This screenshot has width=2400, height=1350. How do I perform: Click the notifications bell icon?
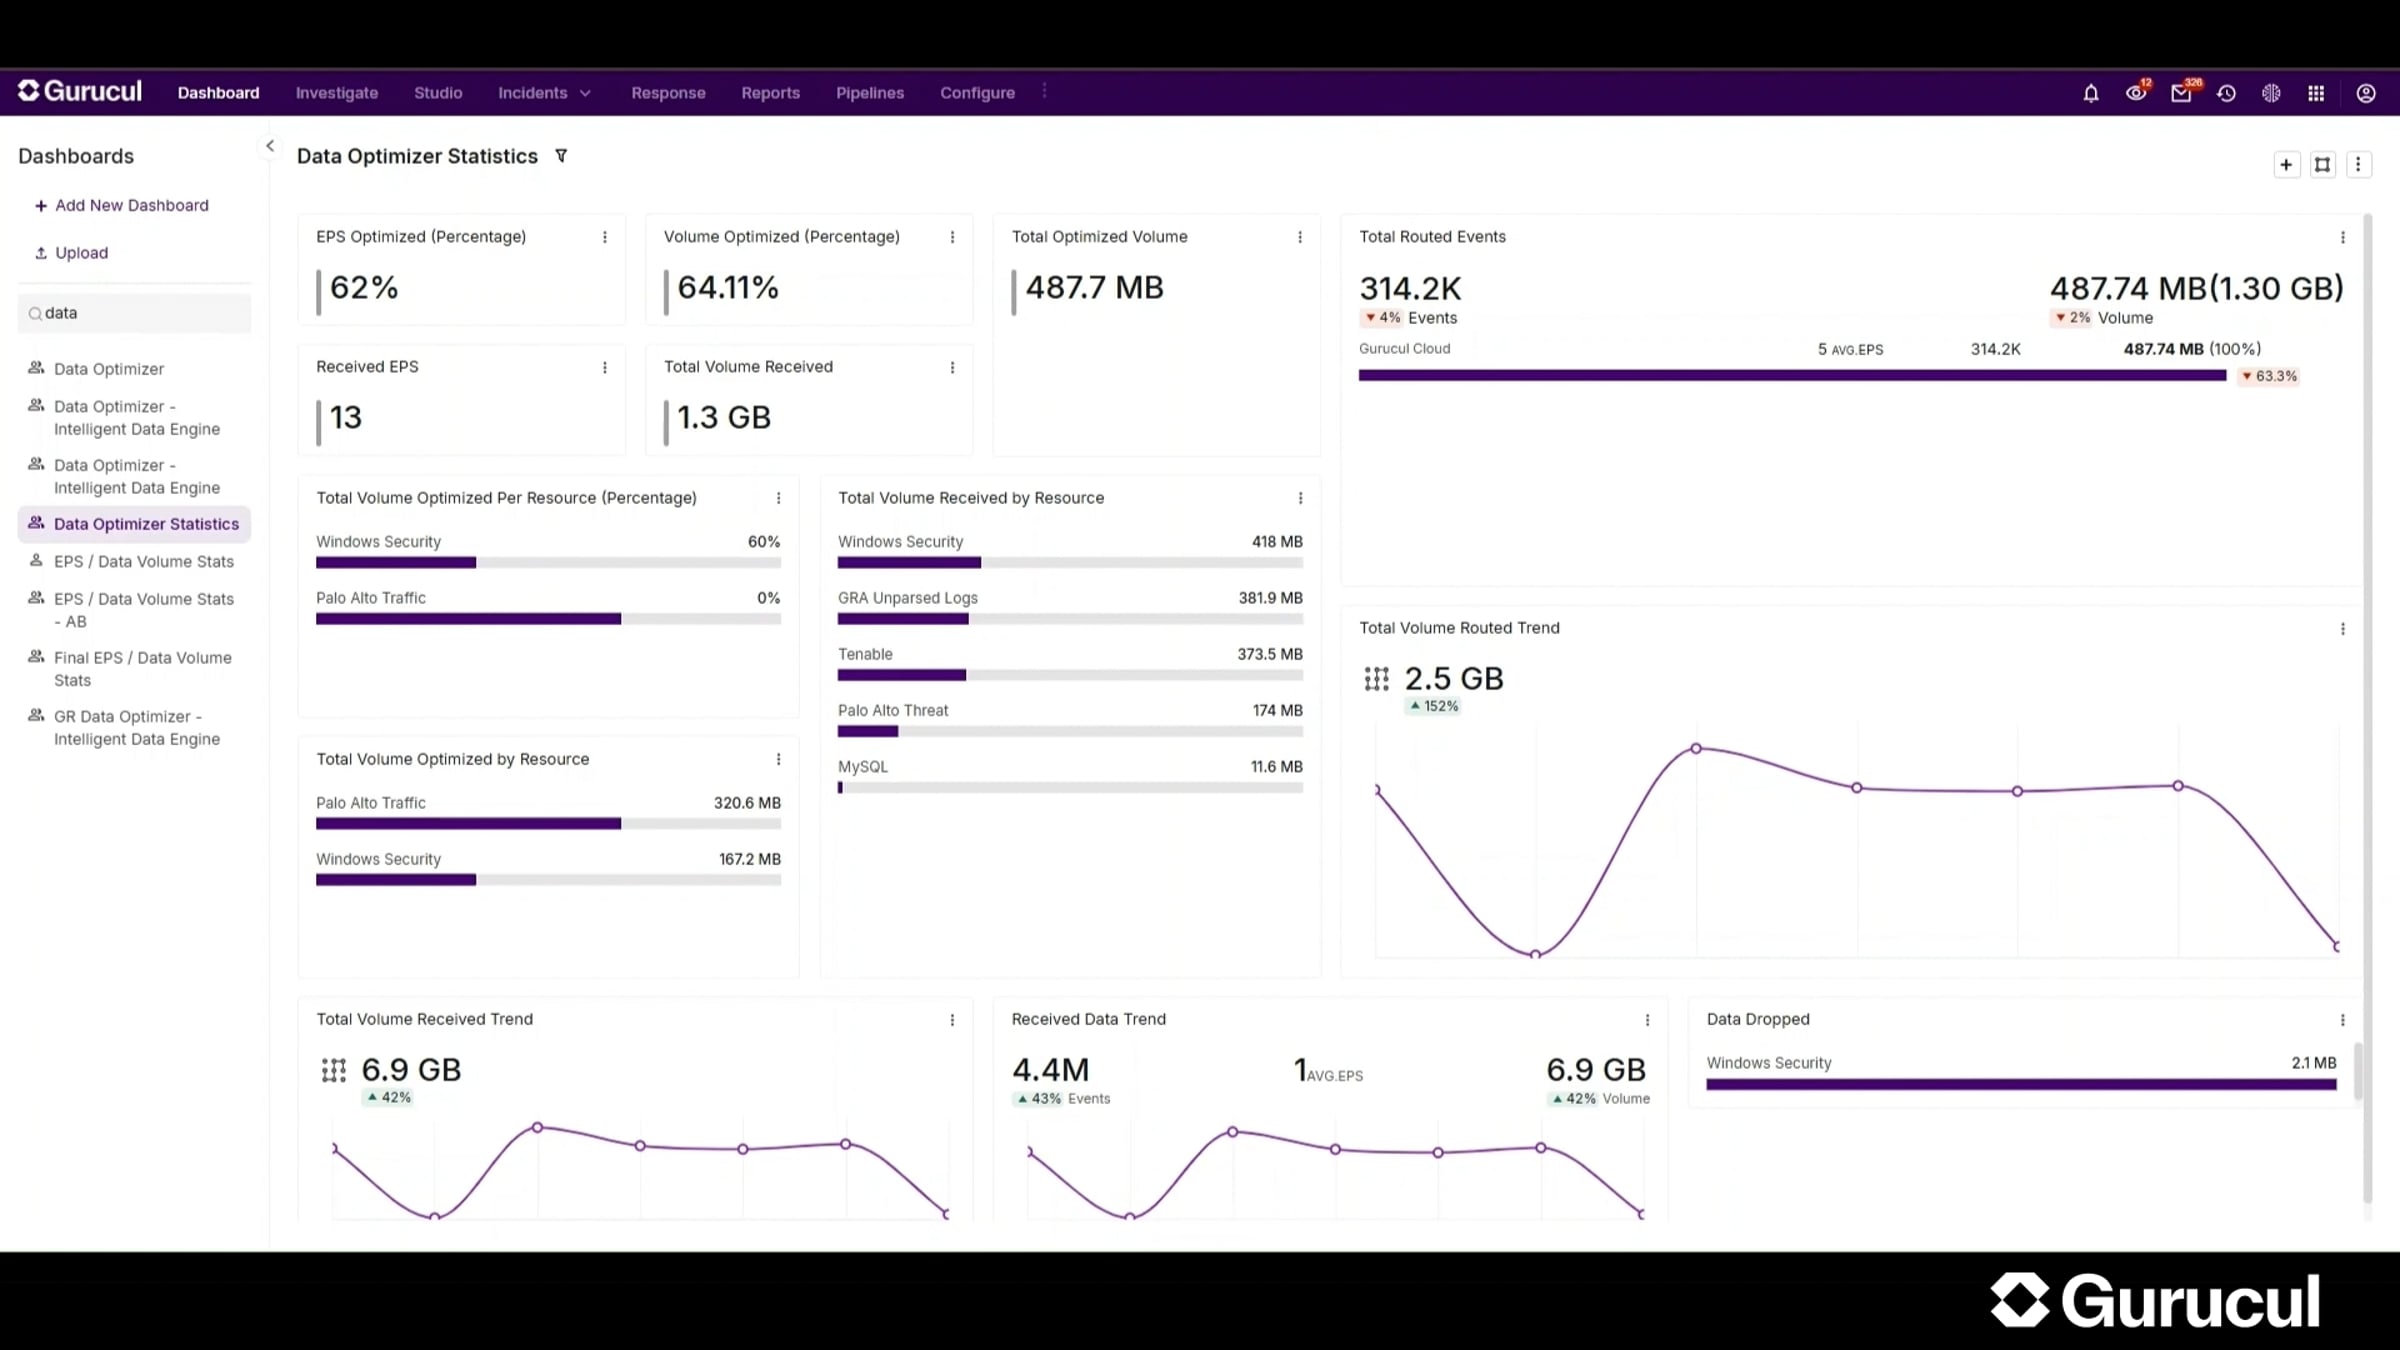pos(2090,93)
